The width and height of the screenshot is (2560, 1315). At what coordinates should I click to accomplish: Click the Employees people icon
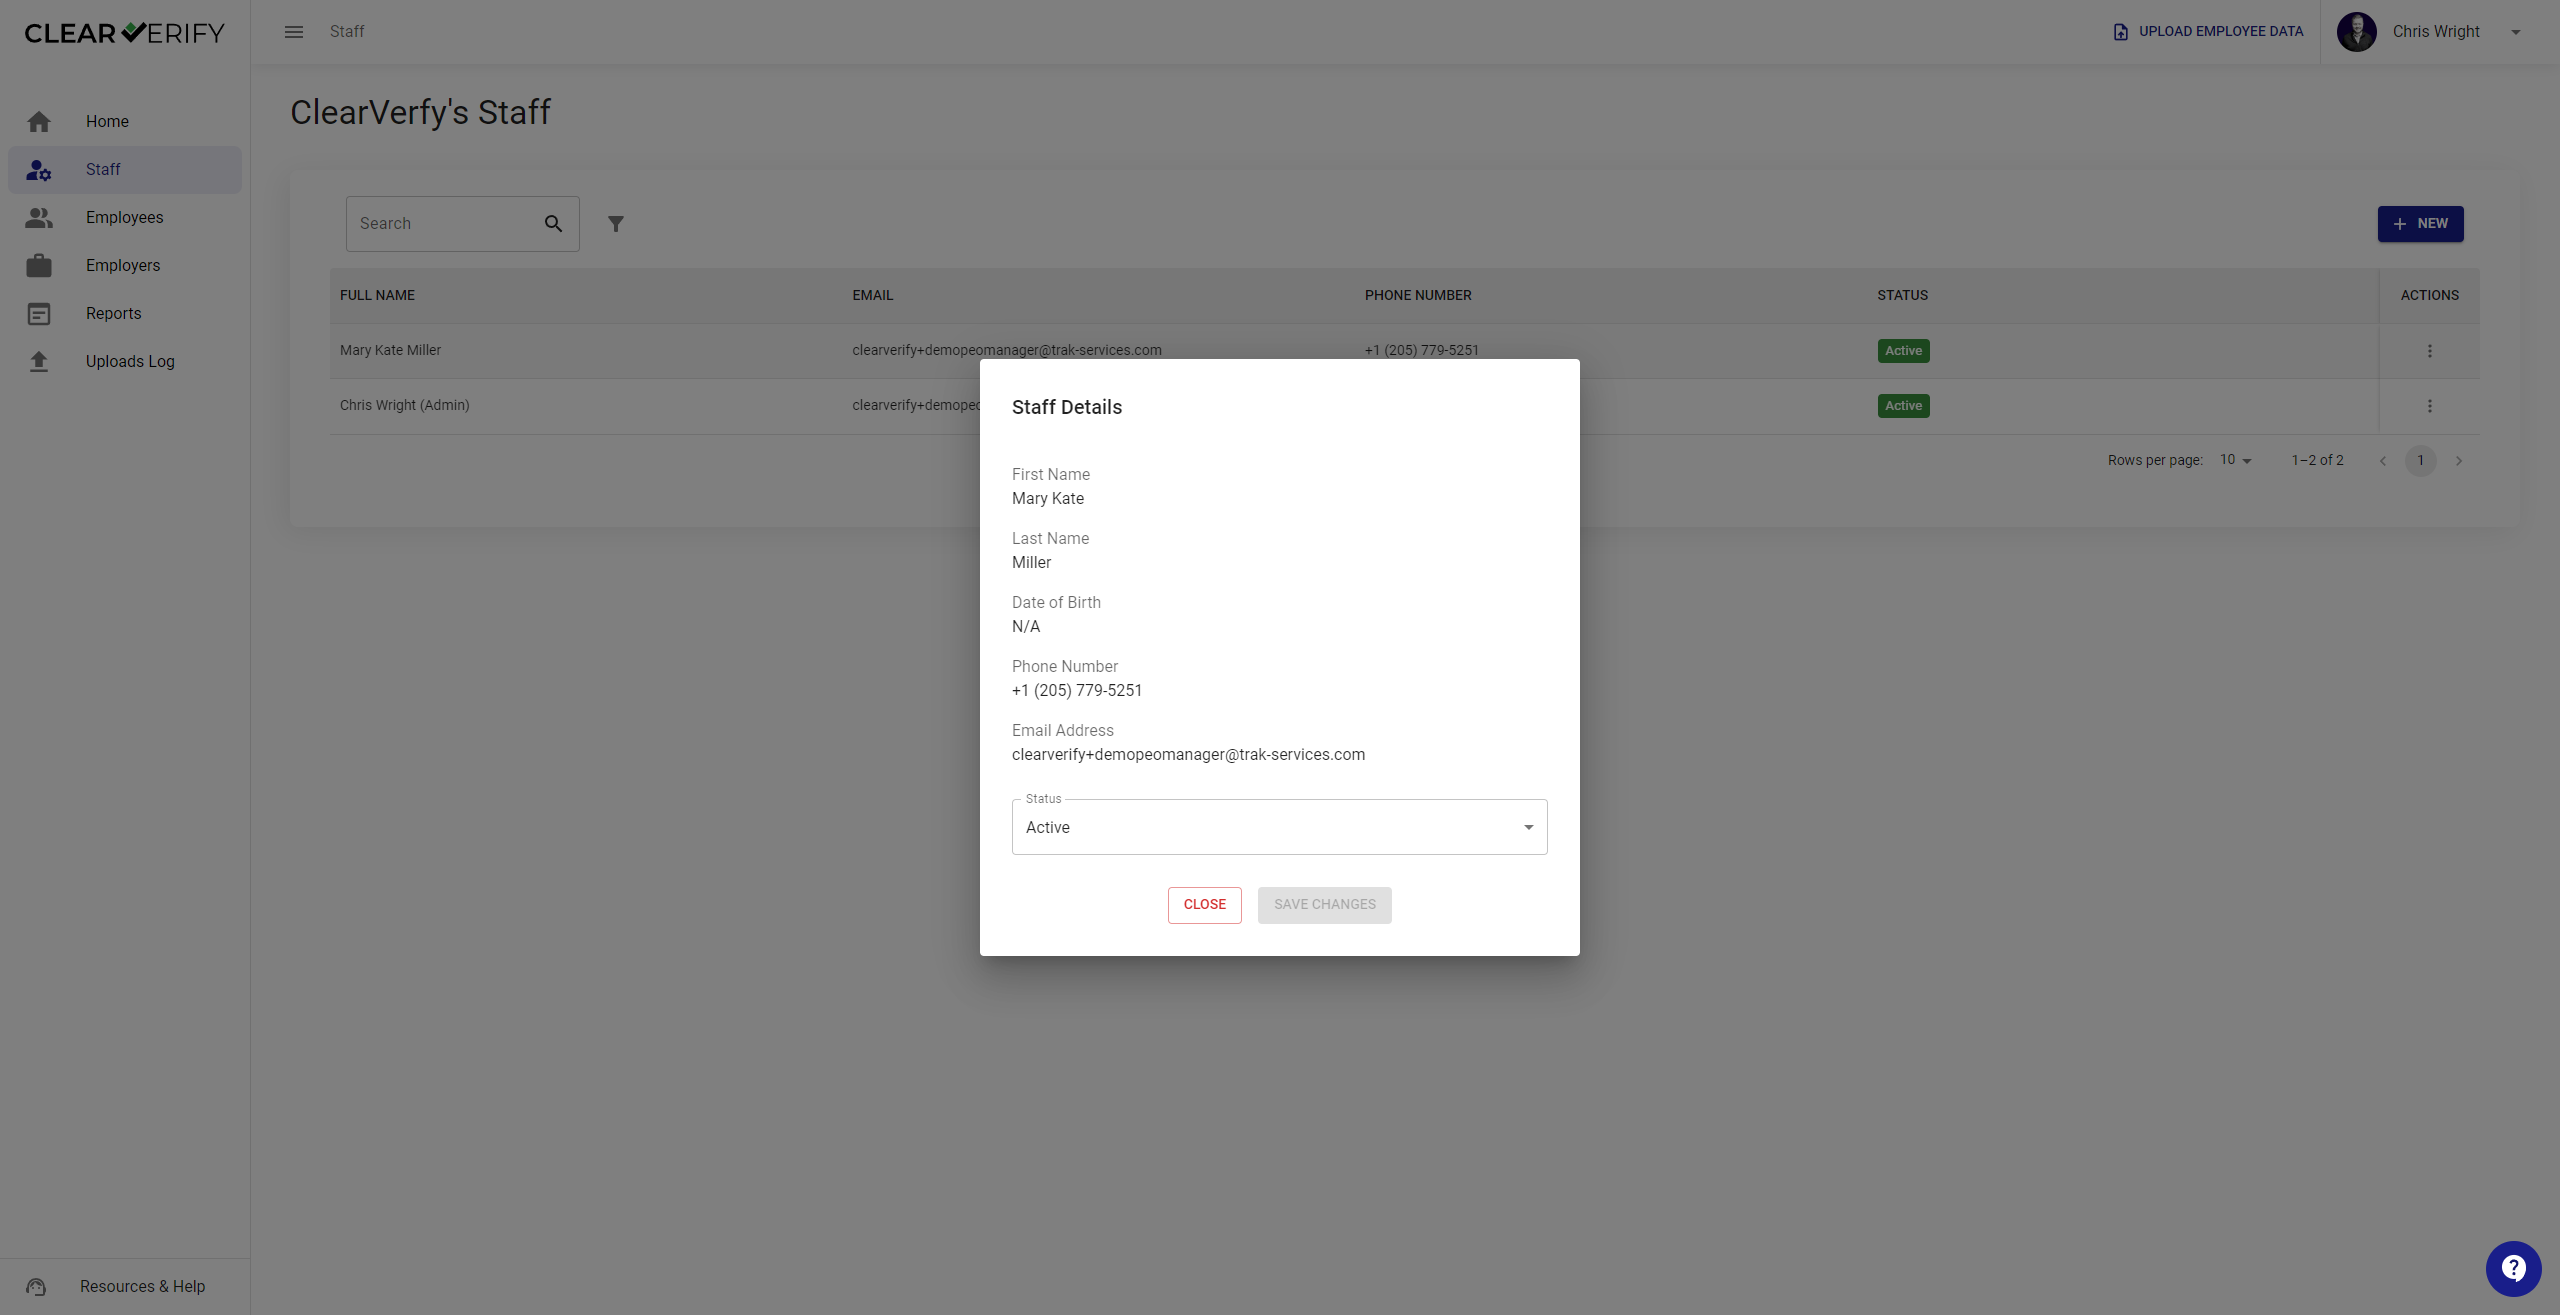pyautogui.click(x=39, y=218)
